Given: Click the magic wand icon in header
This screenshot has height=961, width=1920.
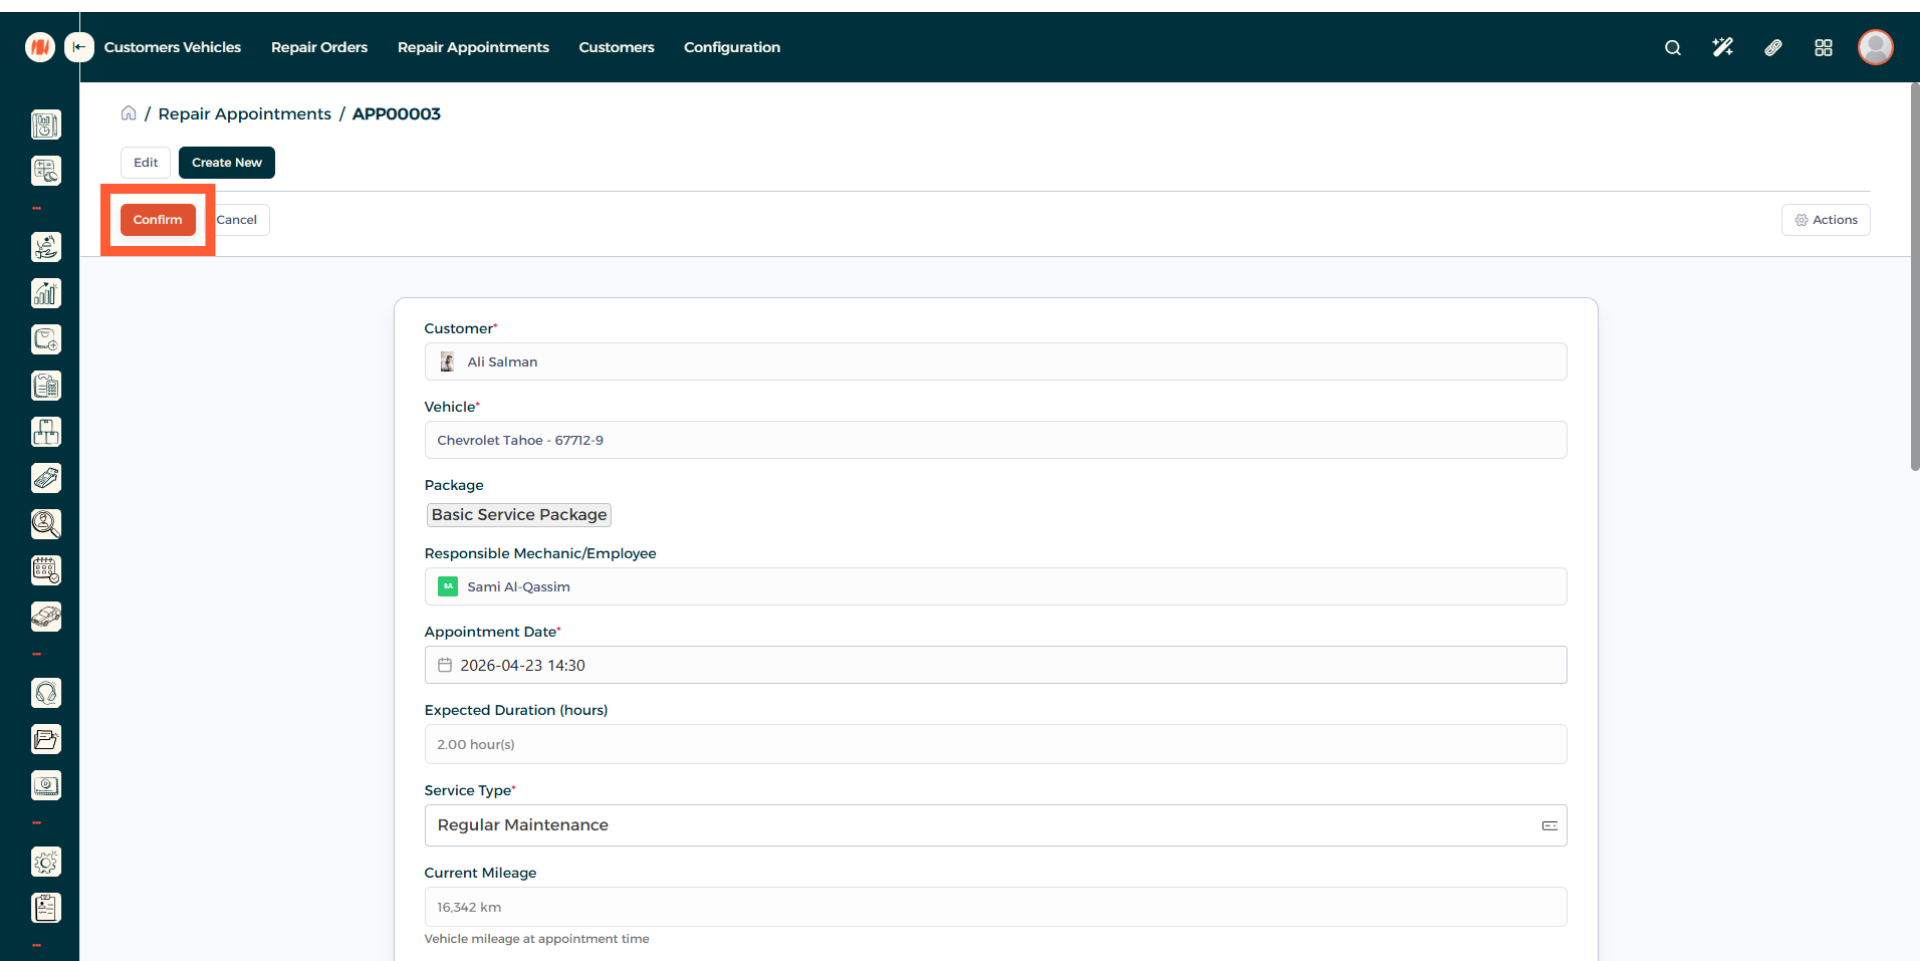Looking at the screenshot, I should click(x=1722, y=48).
